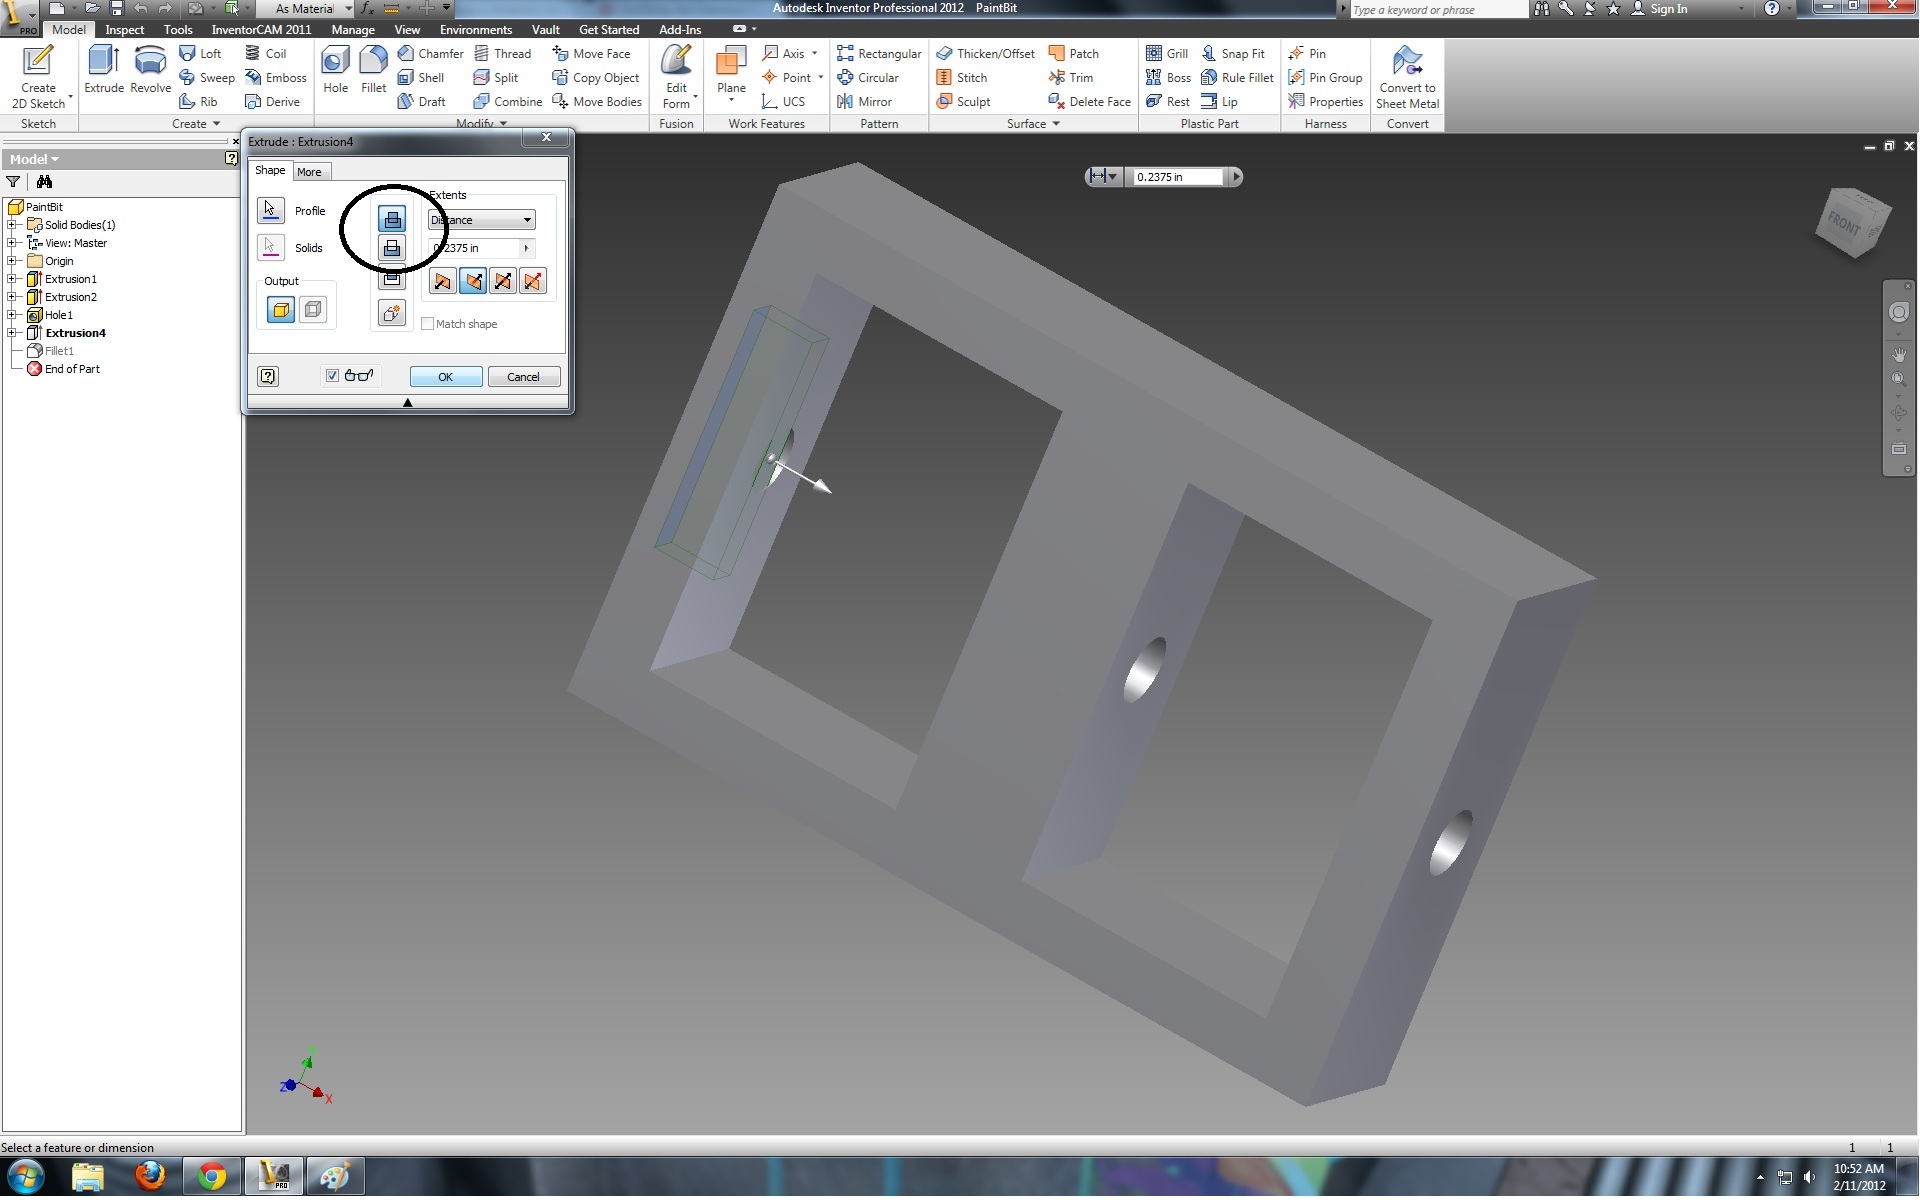Click the ViewCube FRONT face
The width and height of the screenshot is (1920, 1200).
(x=1845, y=224)
